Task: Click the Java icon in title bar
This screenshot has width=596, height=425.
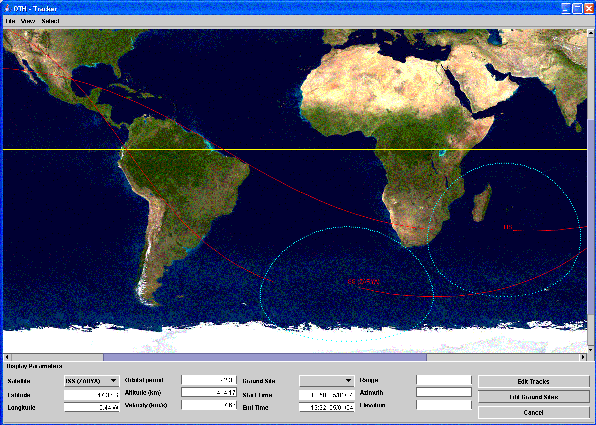Action: click(7, 8)
